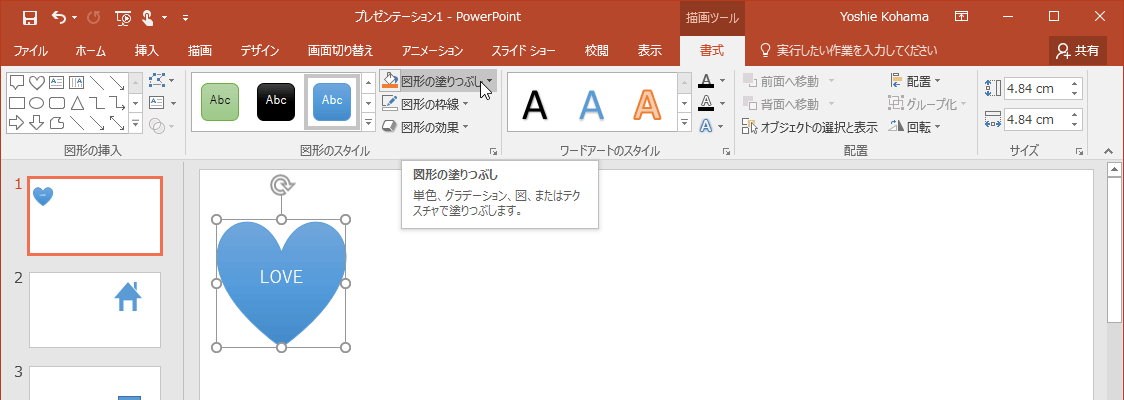Viewport: 1124px width, 400px height.
Task: Click オブジェクトの選択と表示 button
Action: pos(810,127)
